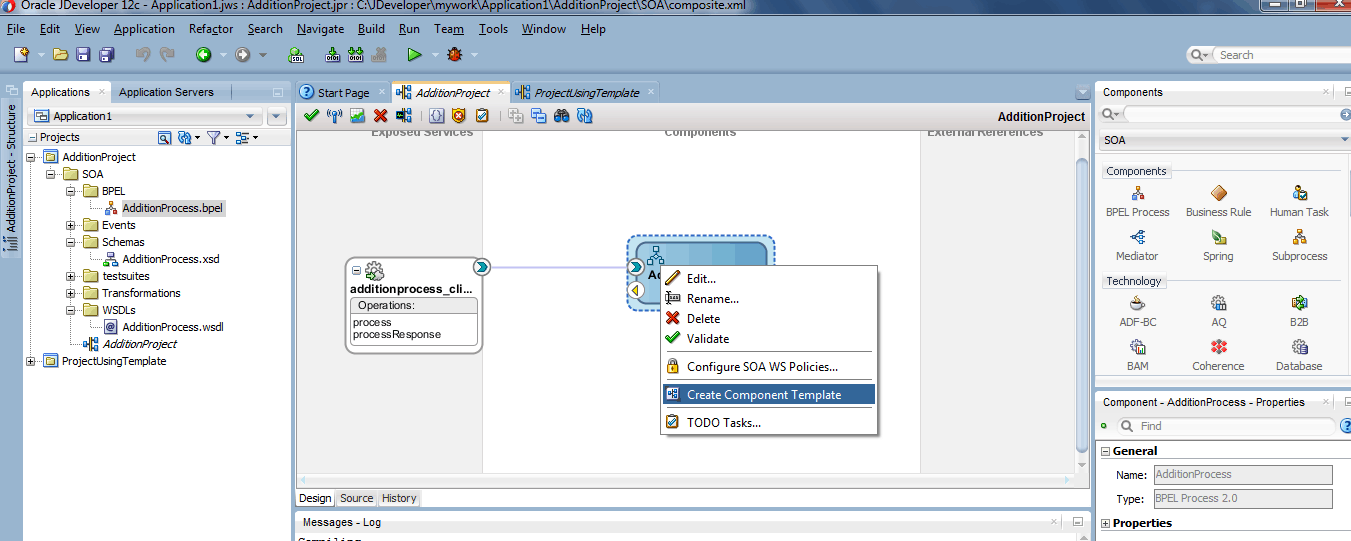Choose Edit... from the context menu
Viewport: 1351px width, 541px height.
pos(768,279)
